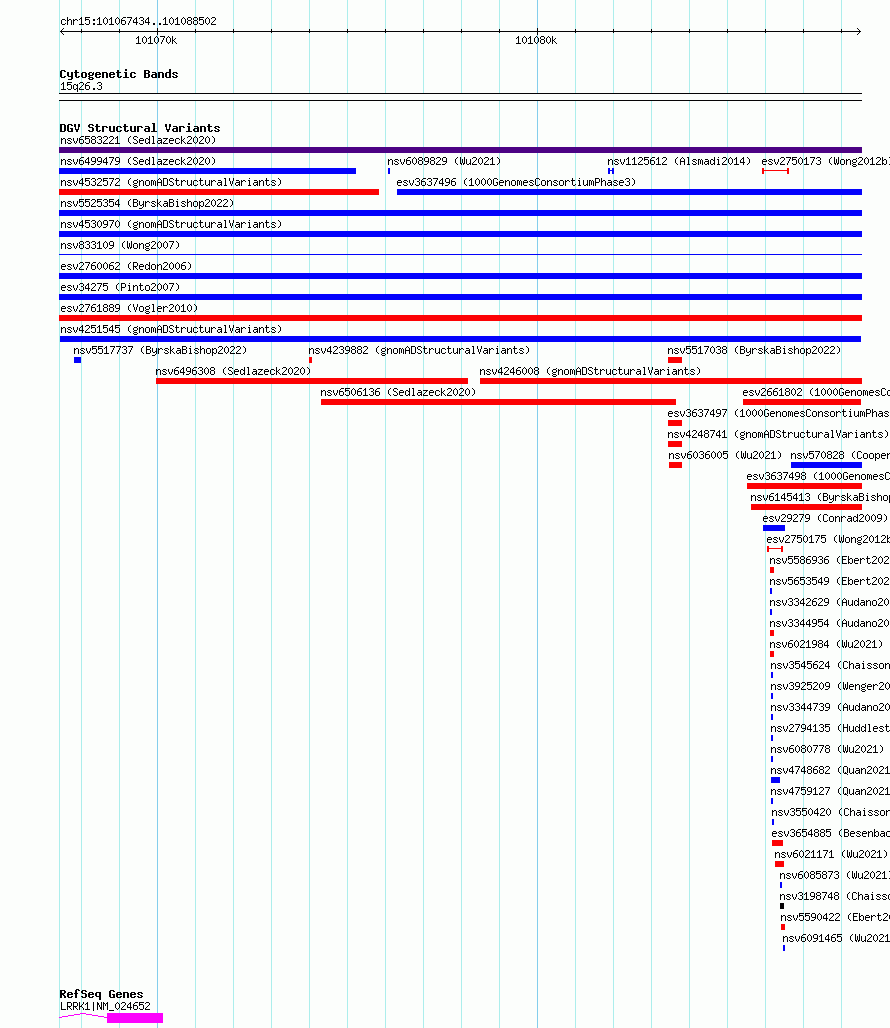Click the nsv6496308 (Sedlazeck2020) label

pyautogui.click(x=233, y=371)
